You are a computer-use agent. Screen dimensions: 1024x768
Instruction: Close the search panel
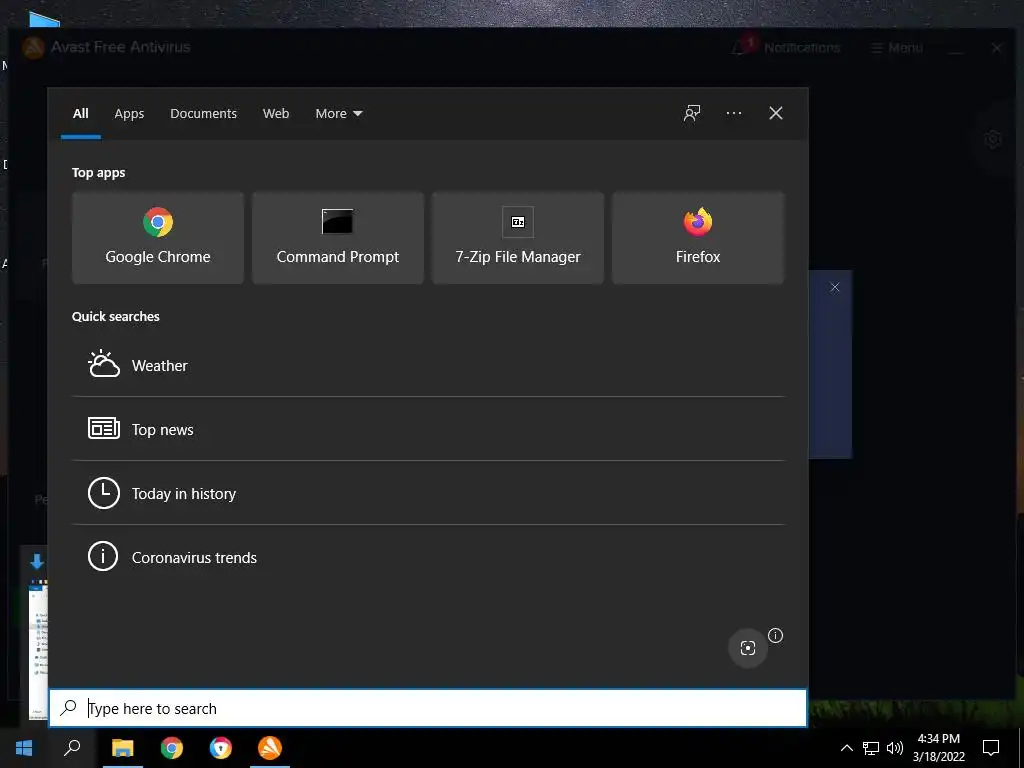coord(775,114)
